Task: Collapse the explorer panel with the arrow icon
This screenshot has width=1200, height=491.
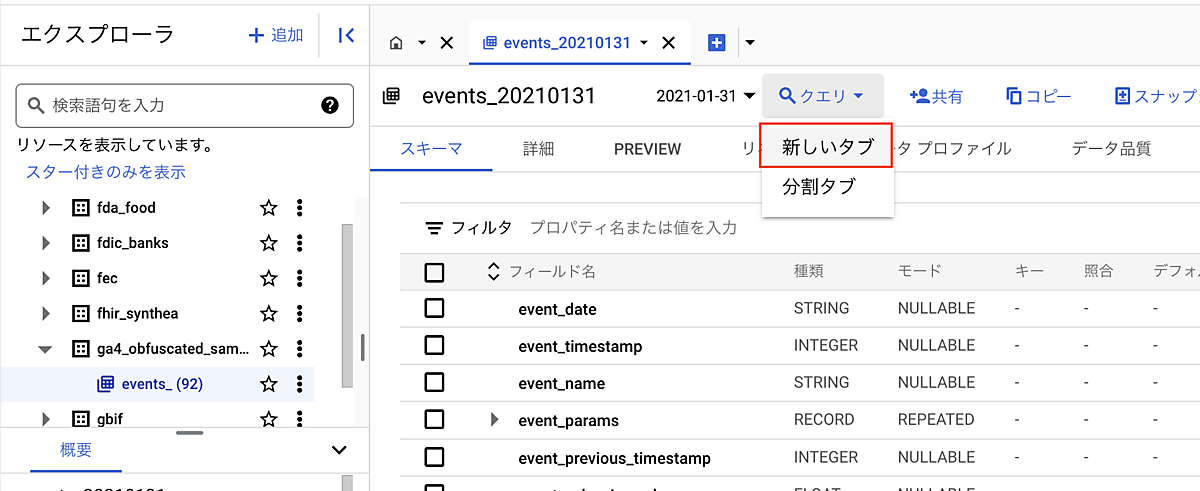Action: [x=346, y=35]
